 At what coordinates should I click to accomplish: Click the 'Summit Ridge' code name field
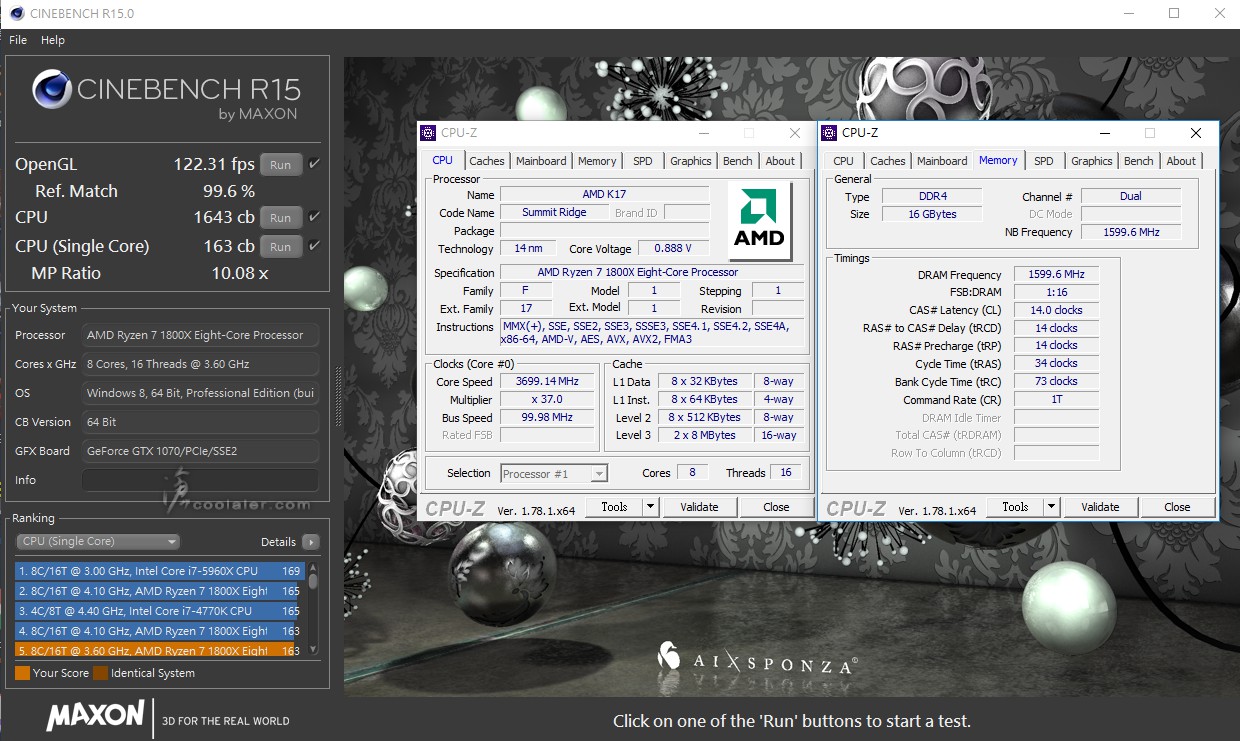pos(554,212)
